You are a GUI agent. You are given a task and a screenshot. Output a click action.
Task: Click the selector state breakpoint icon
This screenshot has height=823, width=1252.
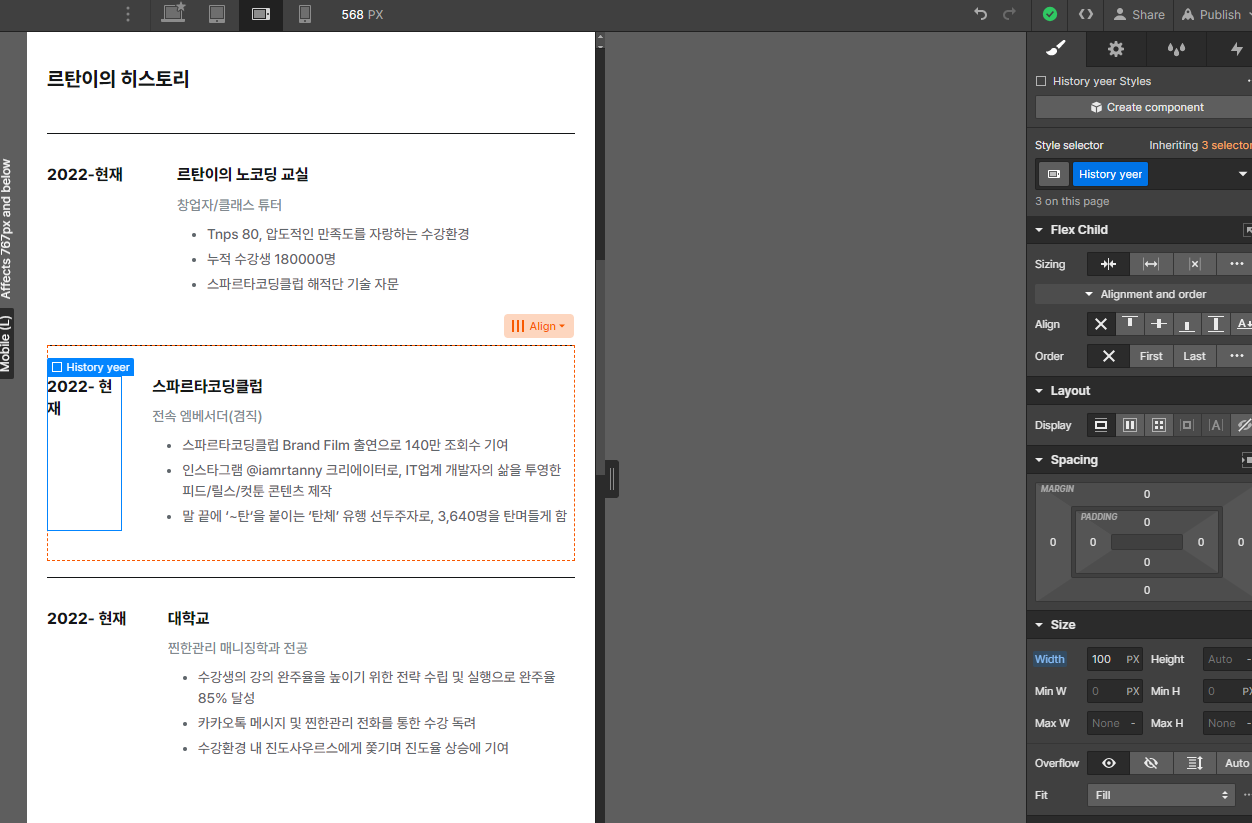[1053, 174]
